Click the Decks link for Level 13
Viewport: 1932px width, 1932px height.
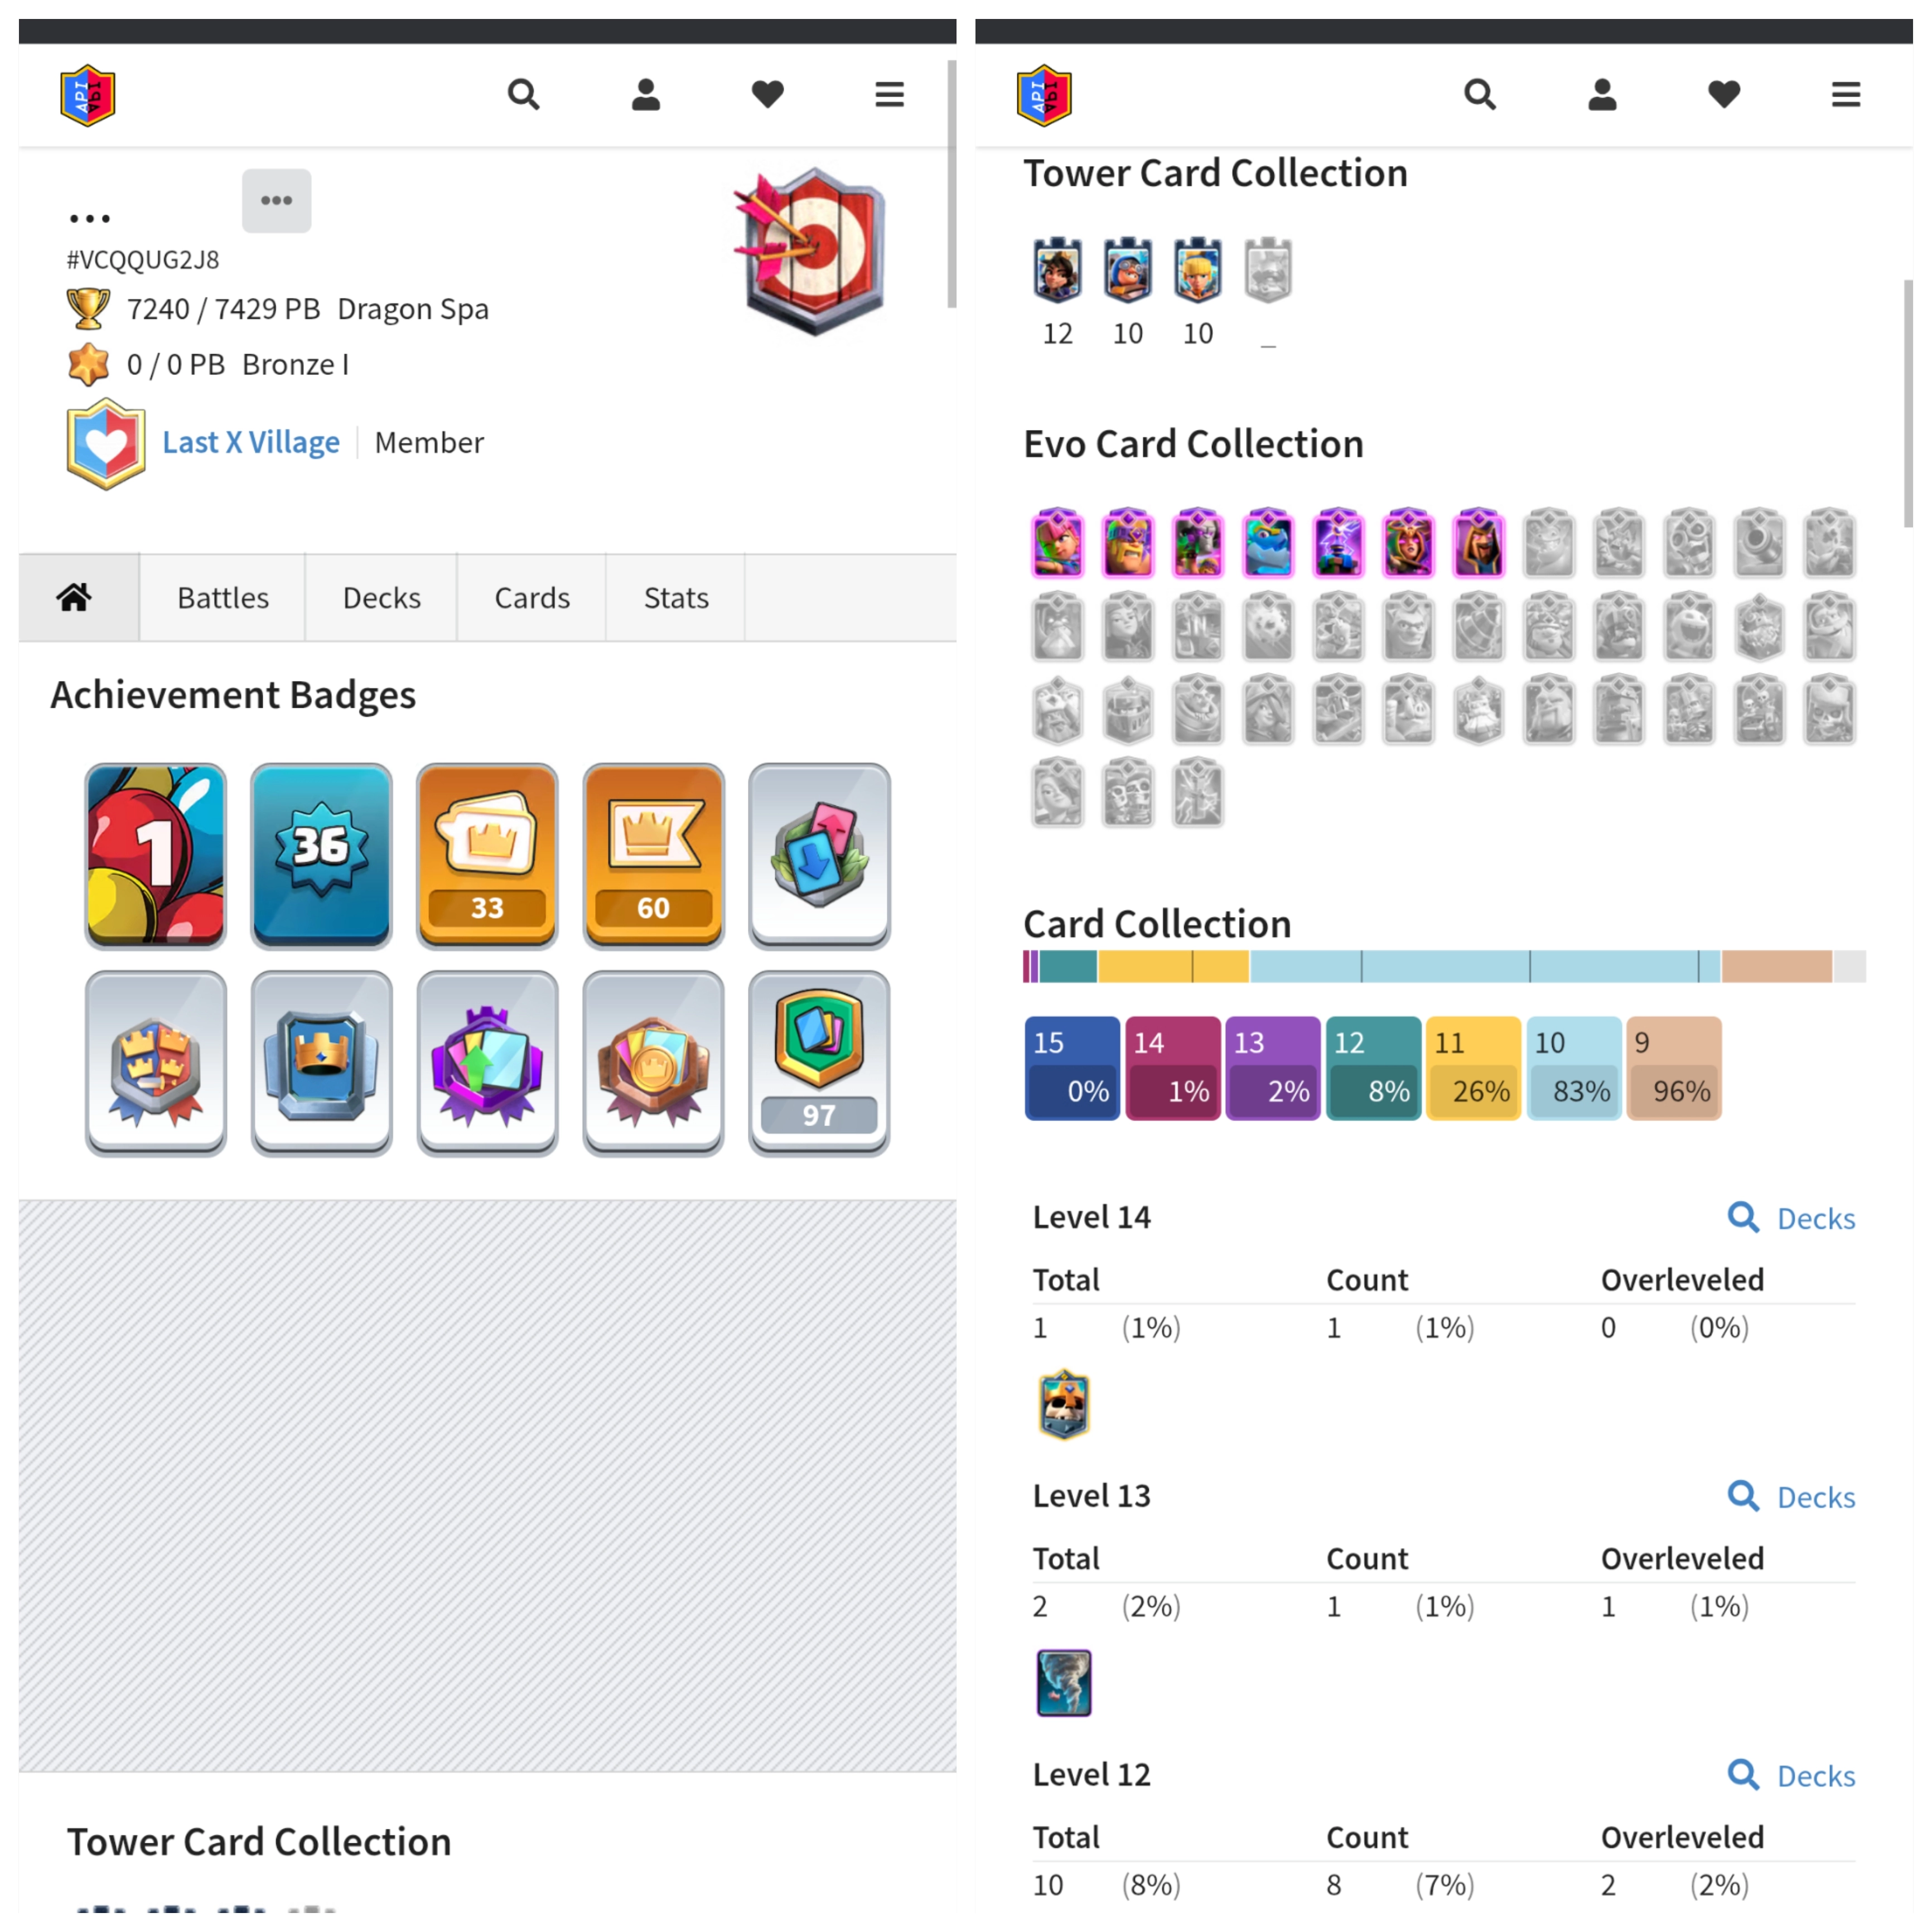pos(1792,1497)
